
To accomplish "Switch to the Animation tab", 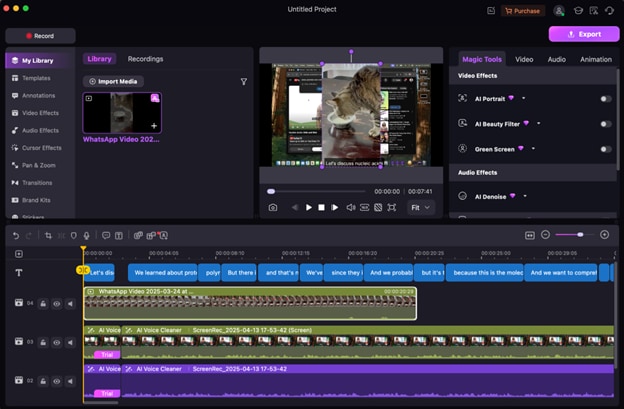I will pos(596,59).
